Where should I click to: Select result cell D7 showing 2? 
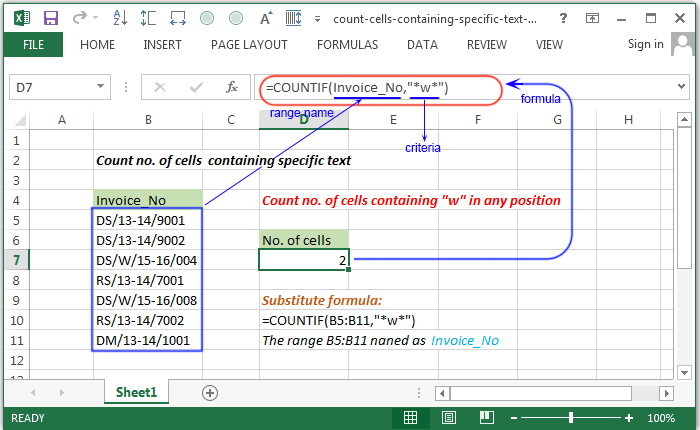[x=304, y=260]
